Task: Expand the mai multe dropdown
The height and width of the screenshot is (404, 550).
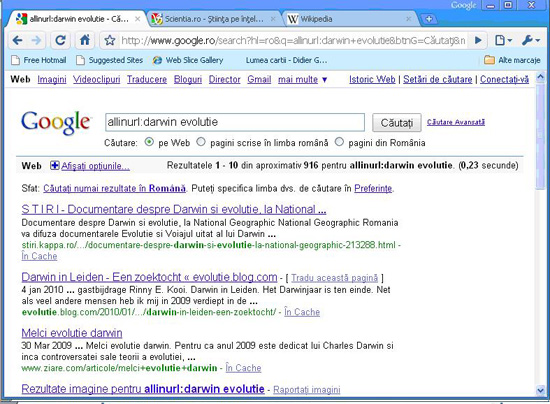Action: (x=302, y=80)
